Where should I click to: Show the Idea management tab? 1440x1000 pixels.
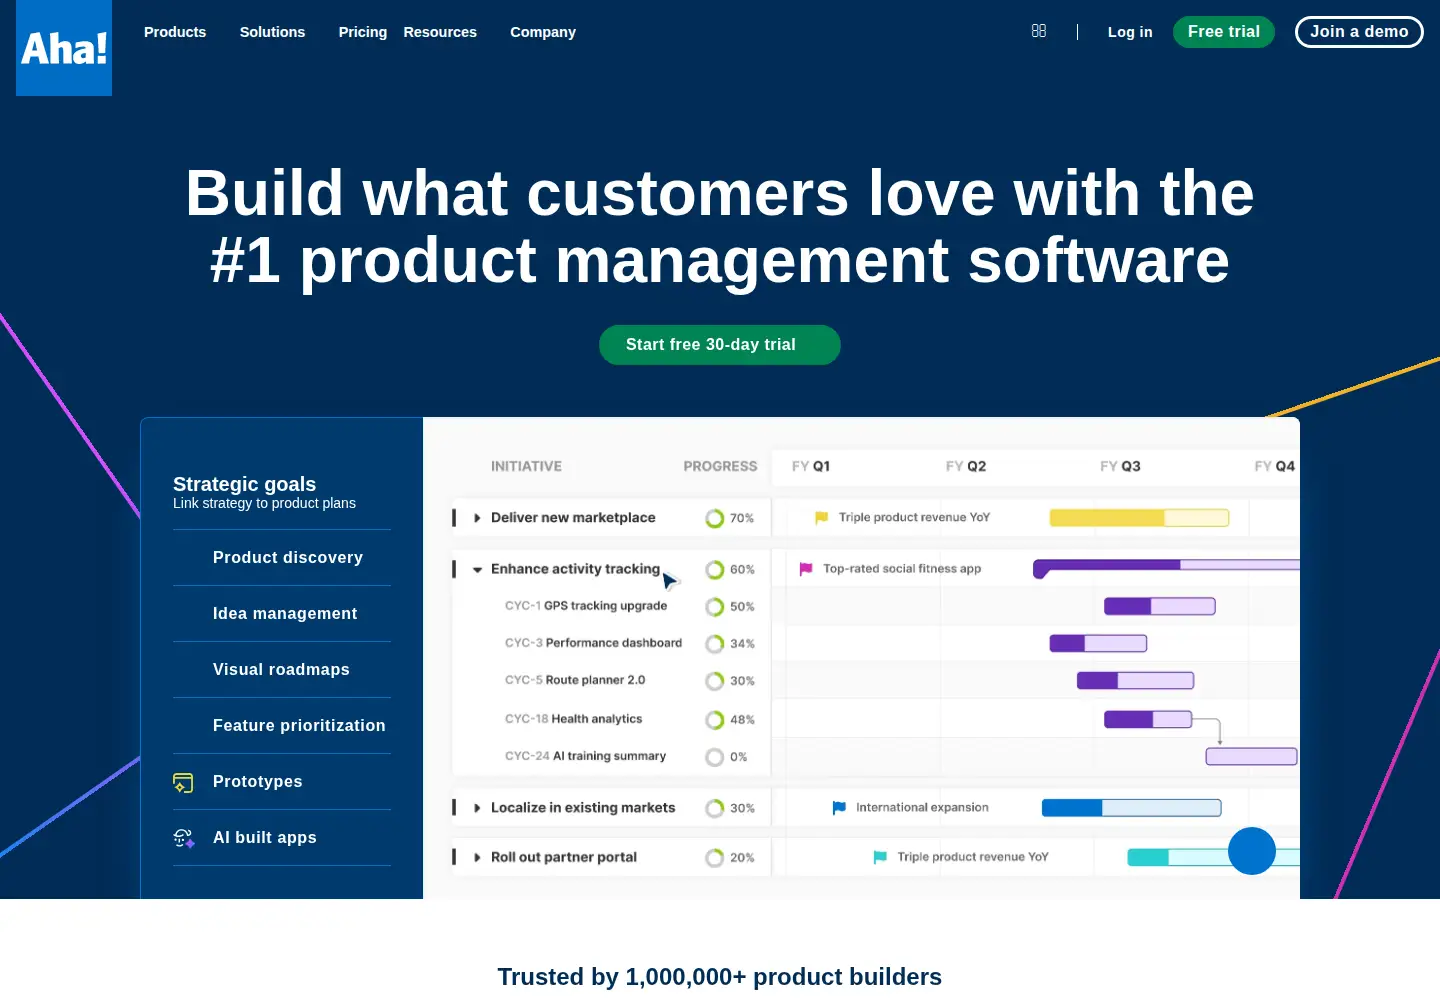click(x=282, y=614)
